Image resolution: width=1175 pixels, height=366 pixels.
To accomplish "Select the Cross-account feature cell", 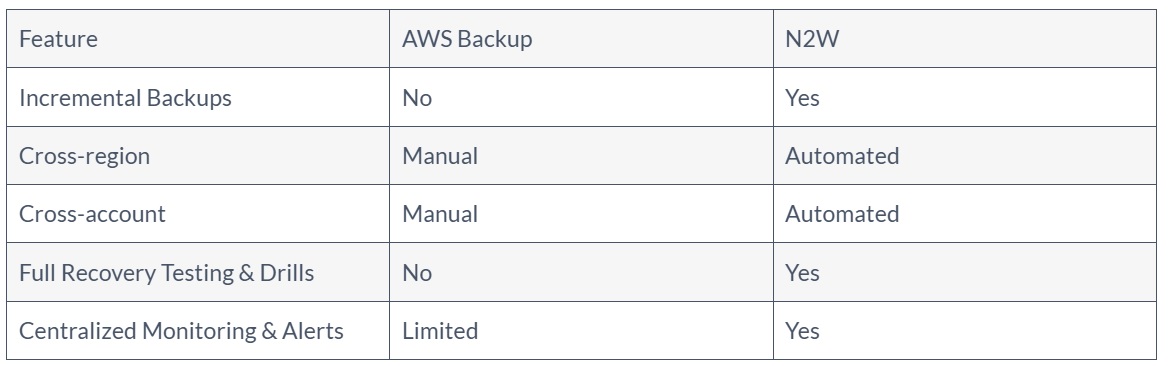I will [198, 214].
